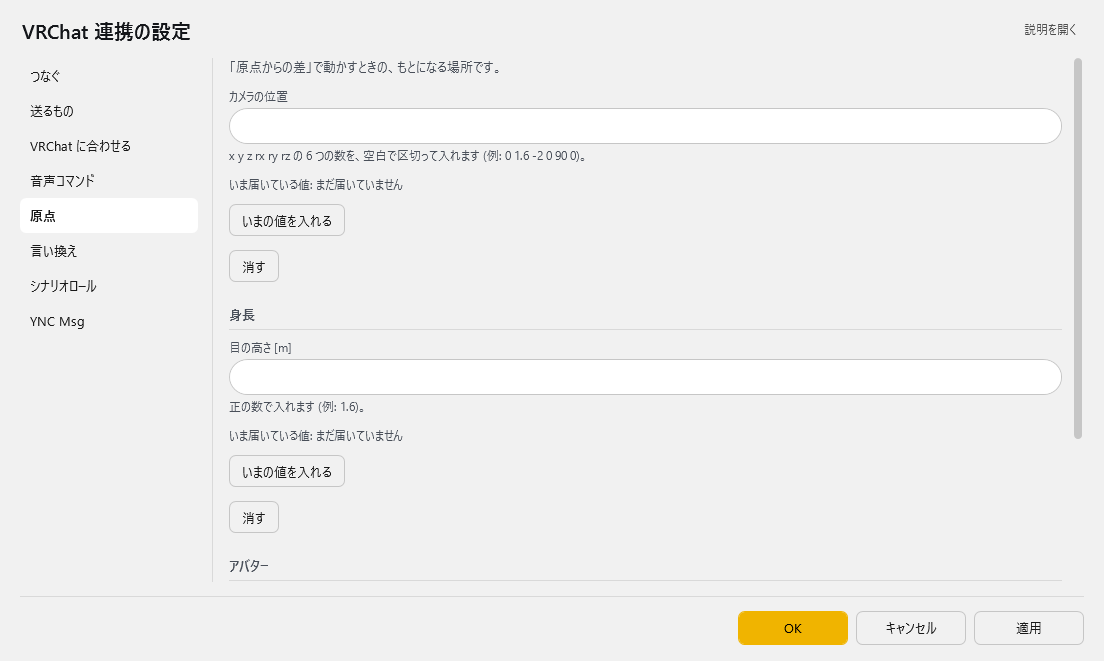Focus the カメラの位置 input field
This screenshot has height=661, width=1104.
click(645, 126)
